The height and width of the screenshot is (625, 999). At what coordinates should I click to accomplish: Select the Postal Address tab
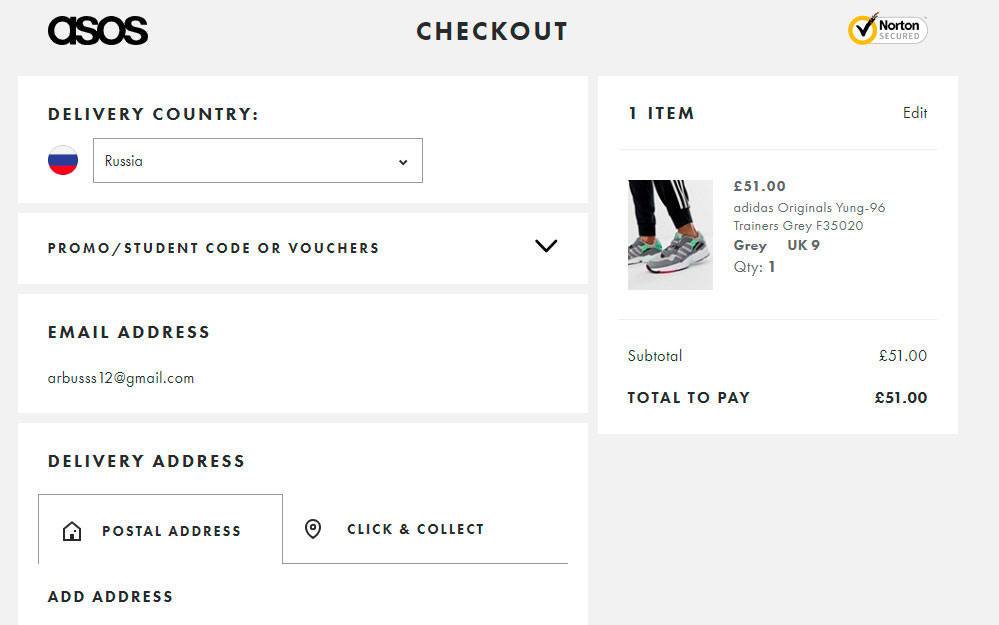pos(171,531)
